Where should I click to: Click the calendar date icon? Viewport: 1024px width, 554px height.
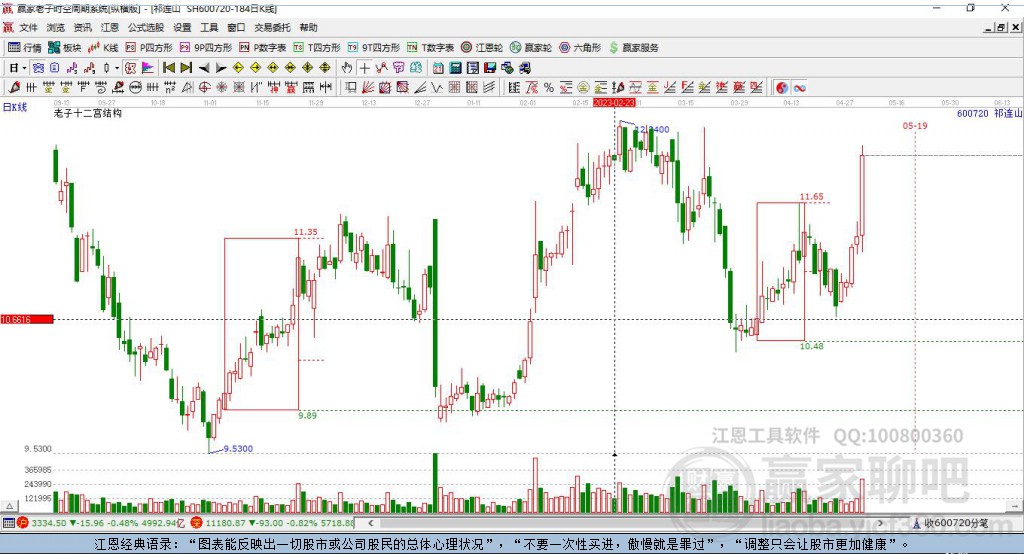tap(438, 68)
